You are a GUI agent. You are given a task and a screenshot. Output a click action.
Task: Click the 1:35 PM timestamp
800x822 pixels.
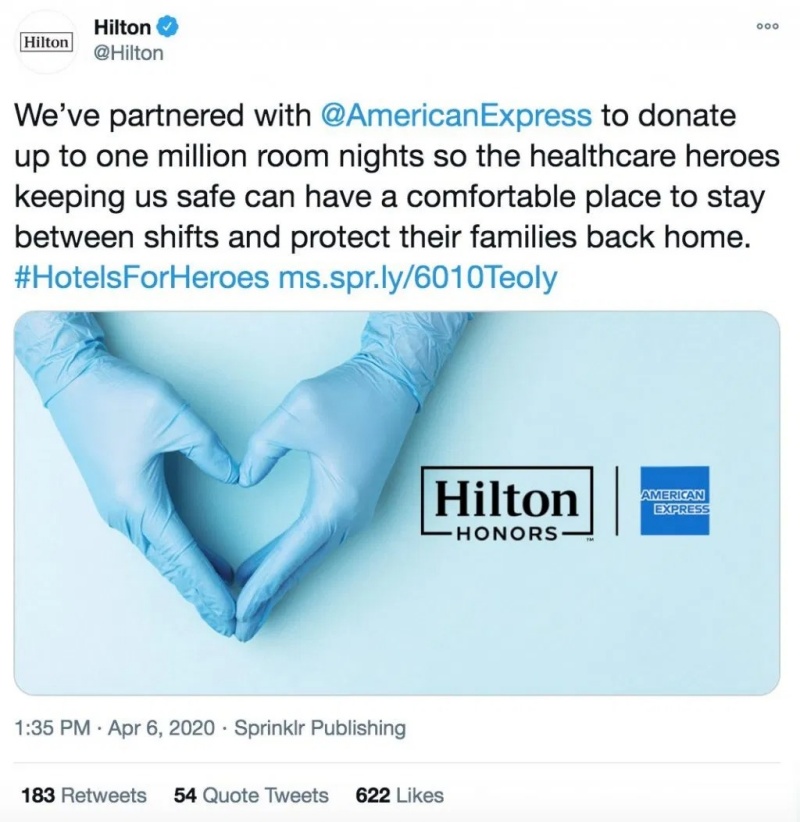tap(52, 728)
